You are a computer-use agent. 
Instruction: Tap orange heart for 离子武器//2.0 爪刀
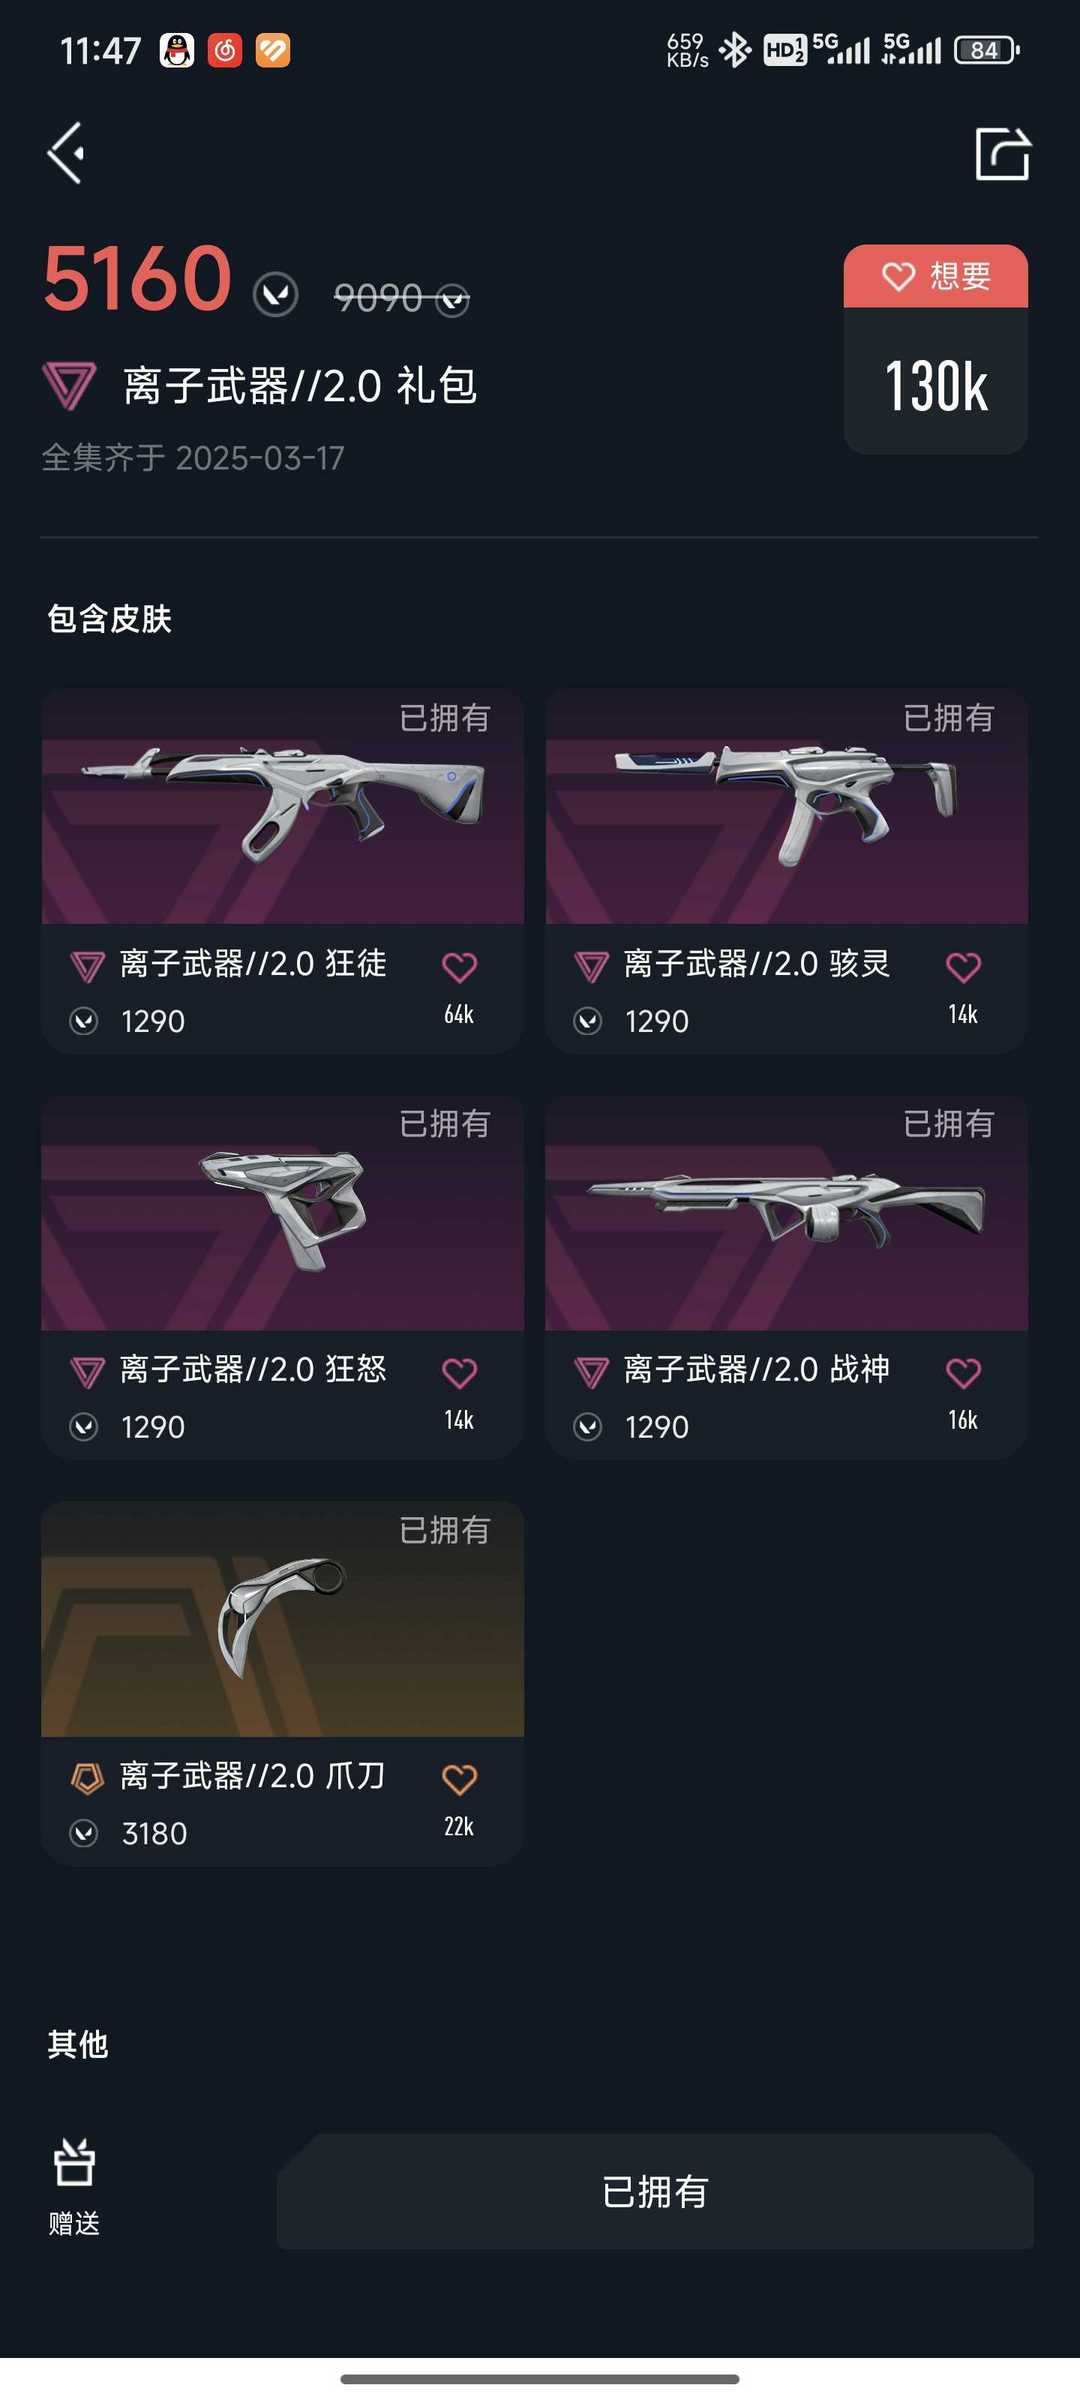[x=459, y=1779]
